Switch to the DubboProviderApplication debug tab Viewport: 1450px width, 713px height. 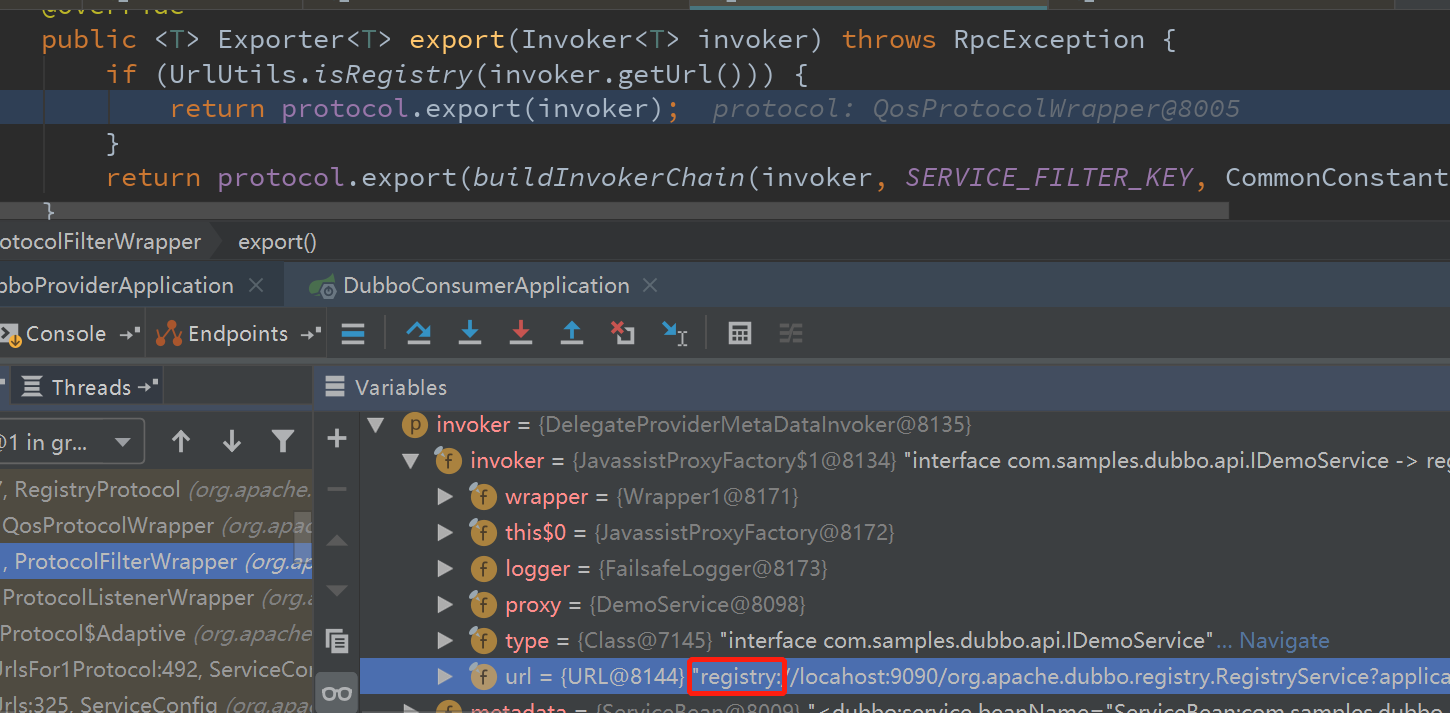[116, 286]
